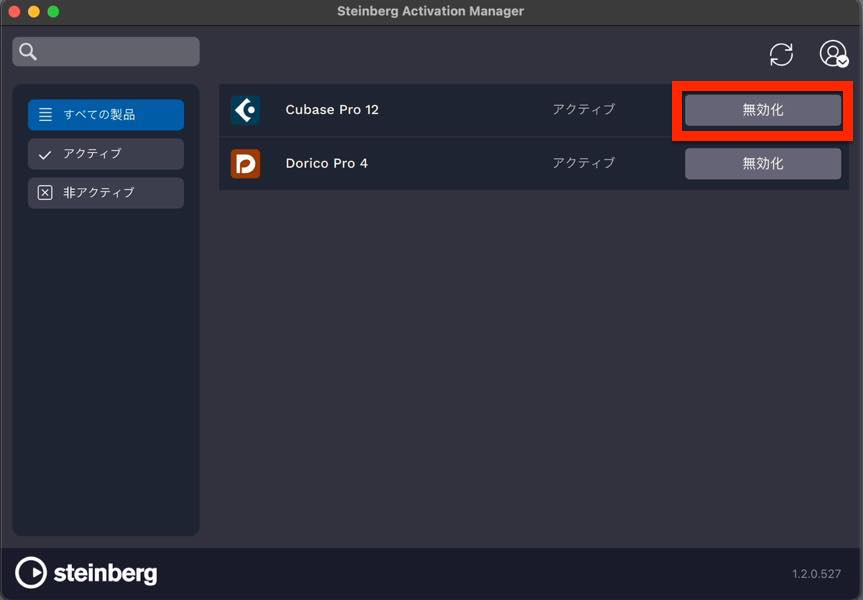Close the Steinberg Activation Manager window
This screenshot has height=600, width=863.
14,12
